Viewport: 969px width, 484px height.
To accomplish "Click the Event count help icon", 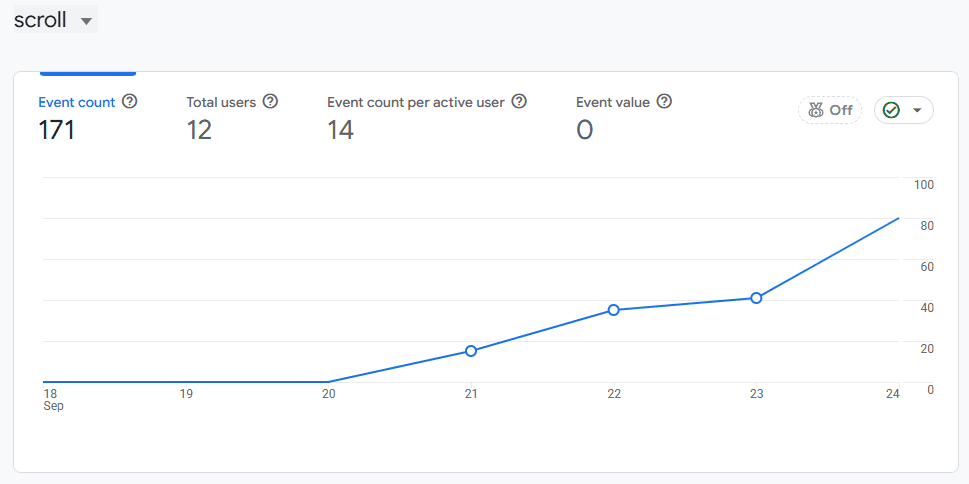I will [129, 101].
